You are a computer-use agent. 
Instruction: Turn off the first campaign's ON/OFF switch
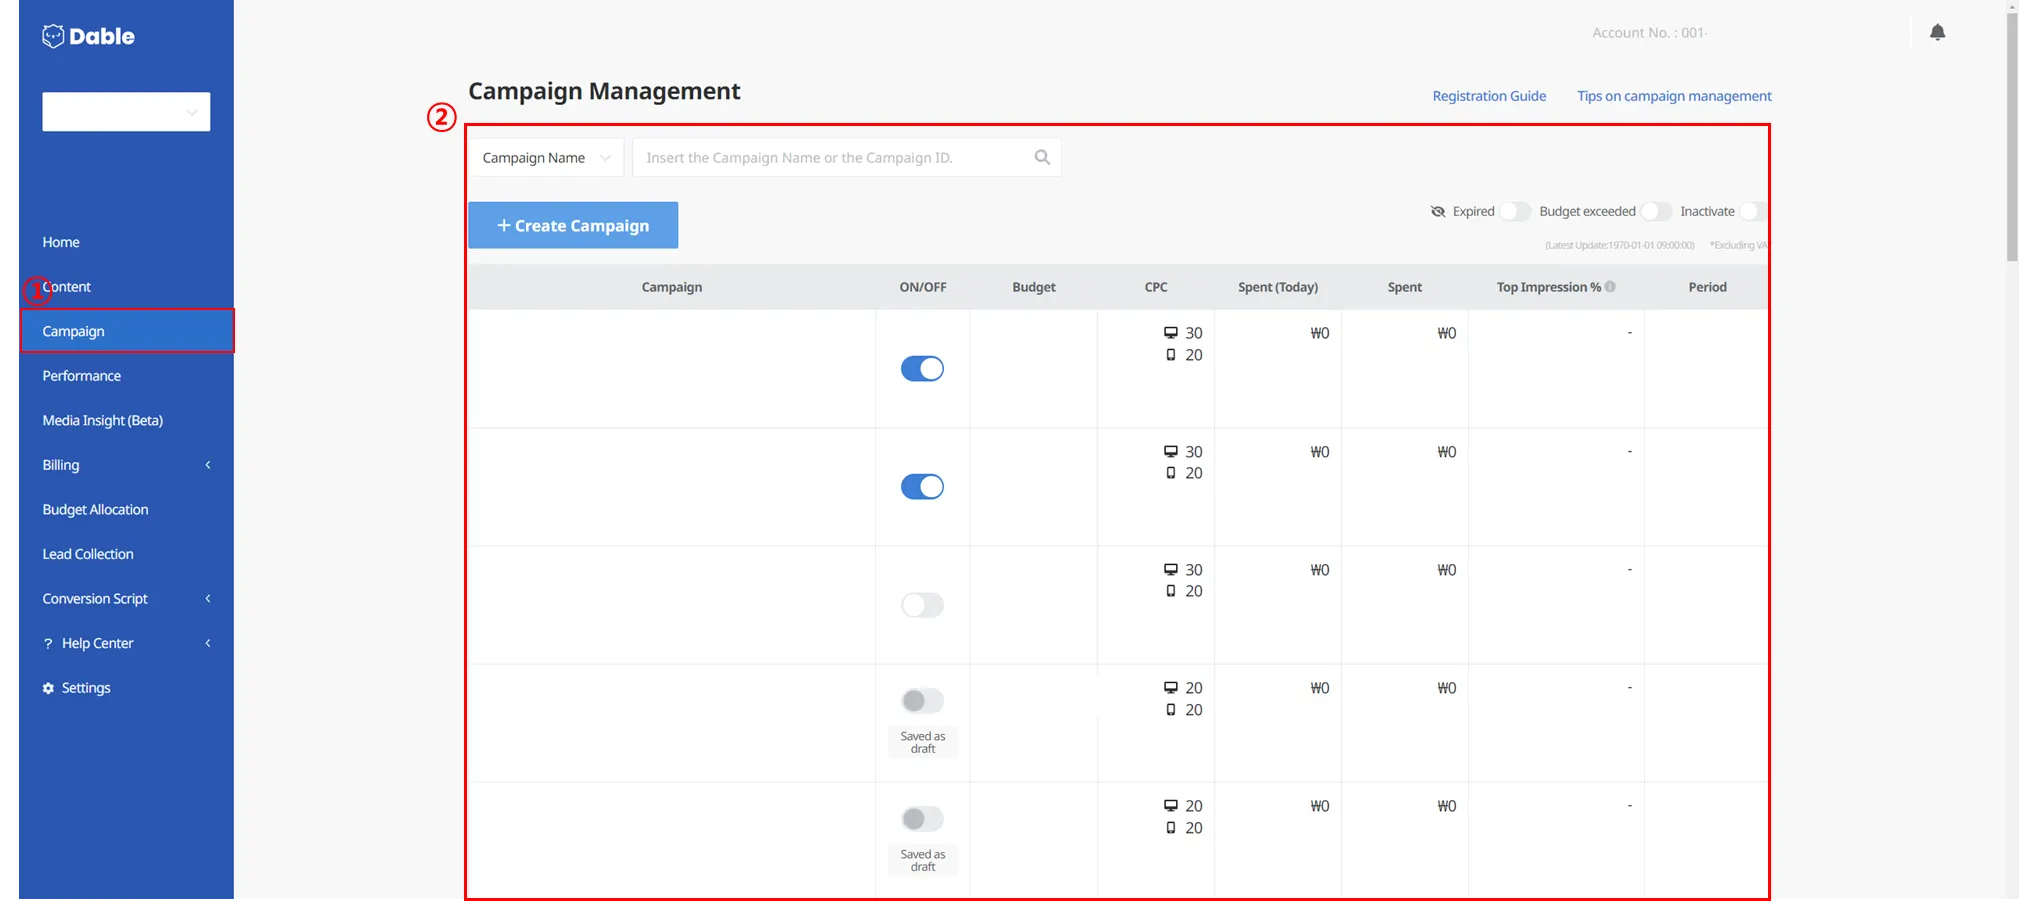coord(922,369)
